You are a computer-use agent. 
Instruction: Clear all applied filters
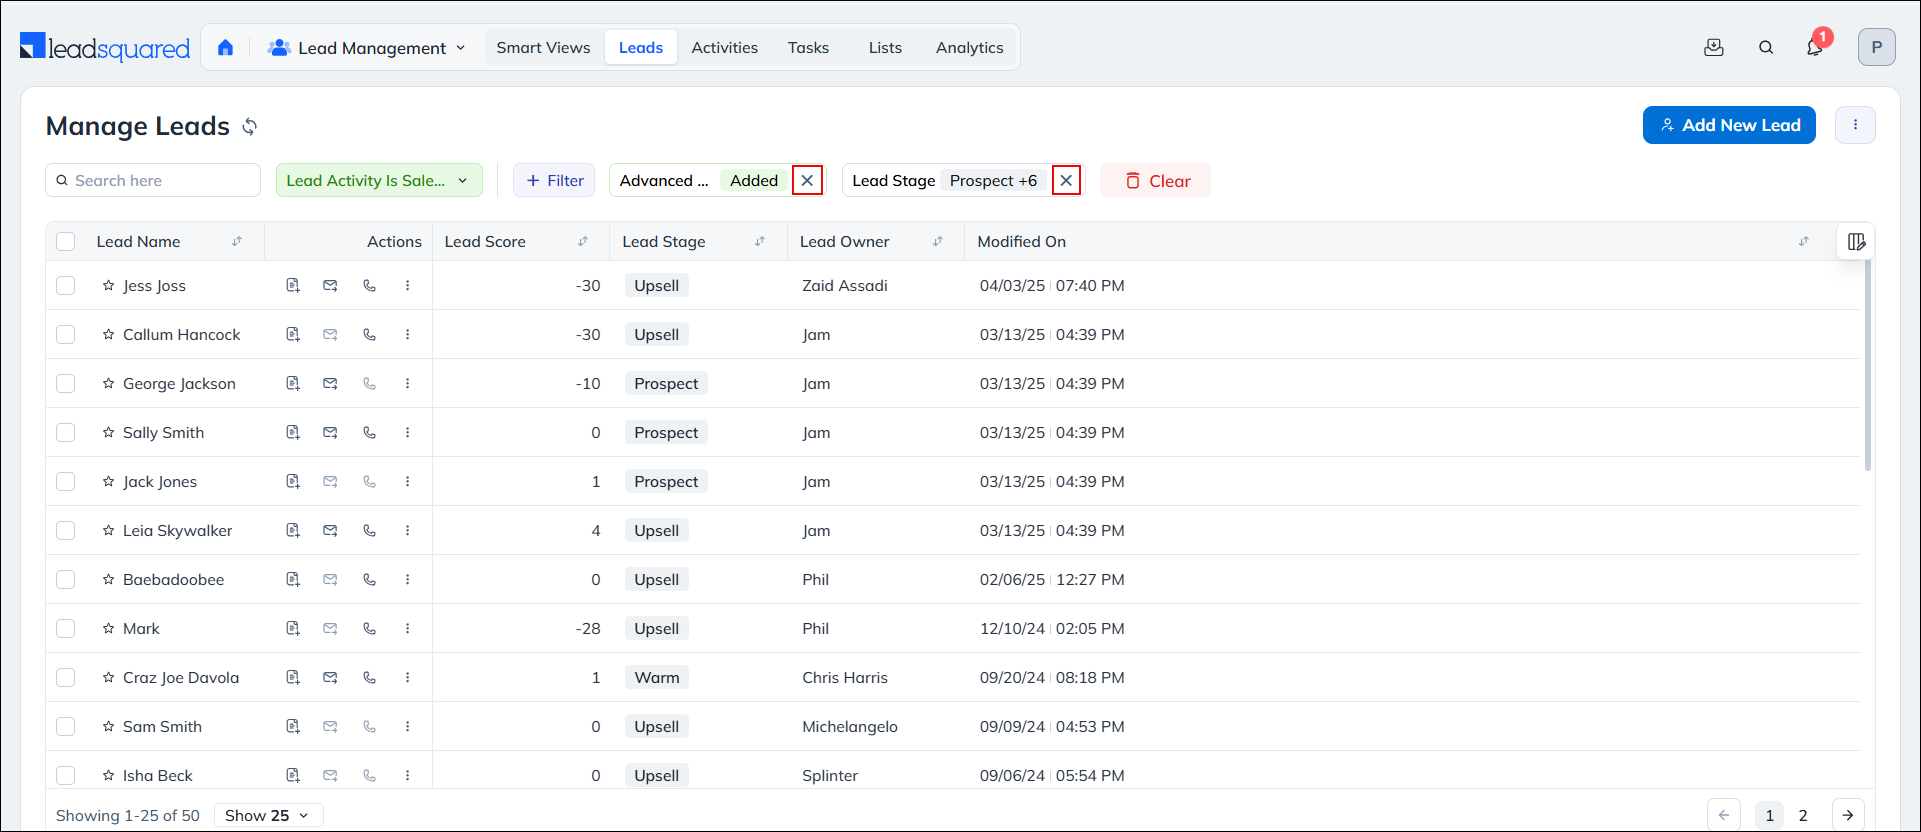tap(1156, 181)
